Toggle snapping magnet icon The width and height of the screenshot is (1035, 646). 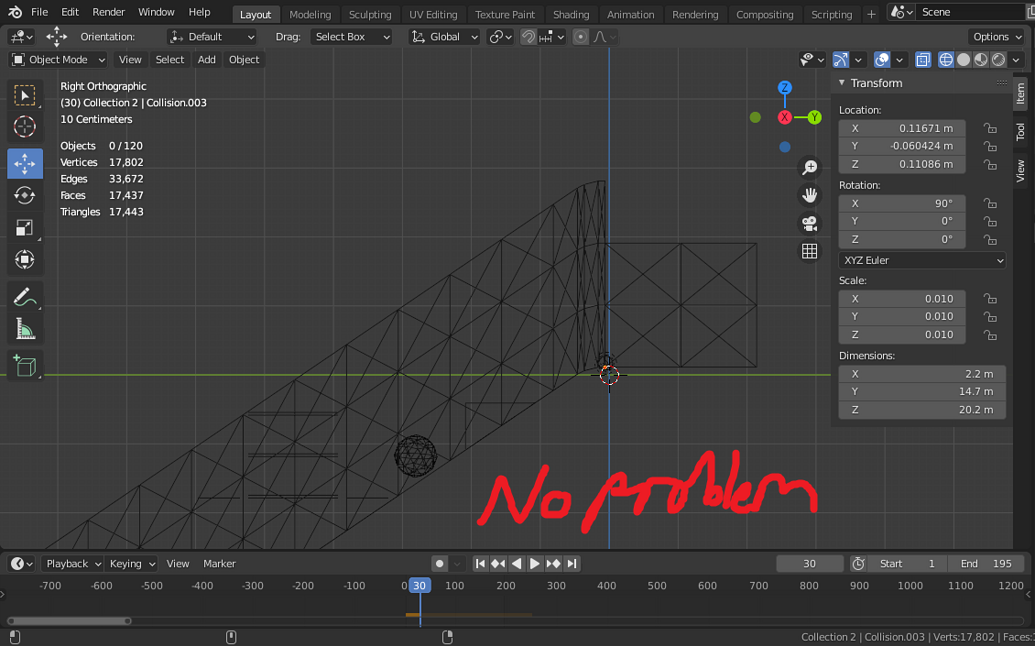(528, 37)
